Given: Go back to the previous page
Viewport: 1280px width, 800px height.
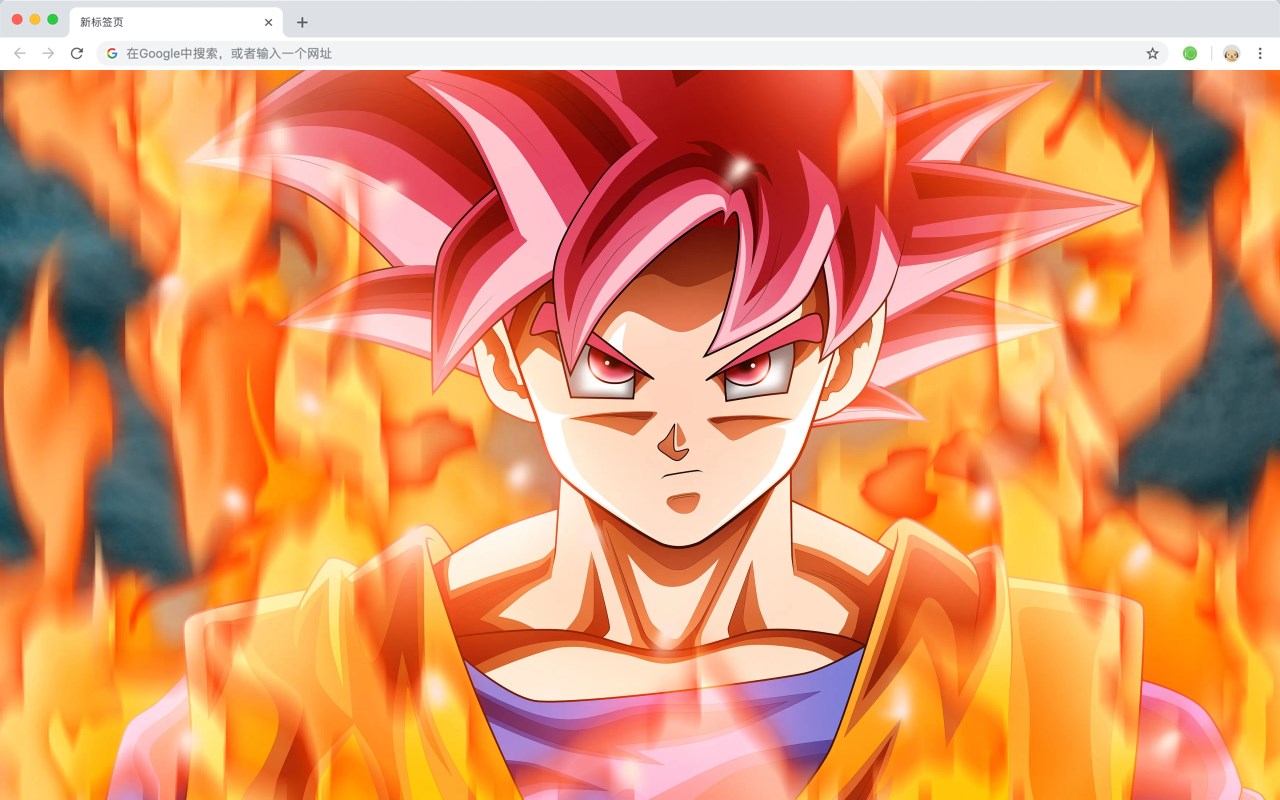Looking at the screenshot, I should 20,53.
